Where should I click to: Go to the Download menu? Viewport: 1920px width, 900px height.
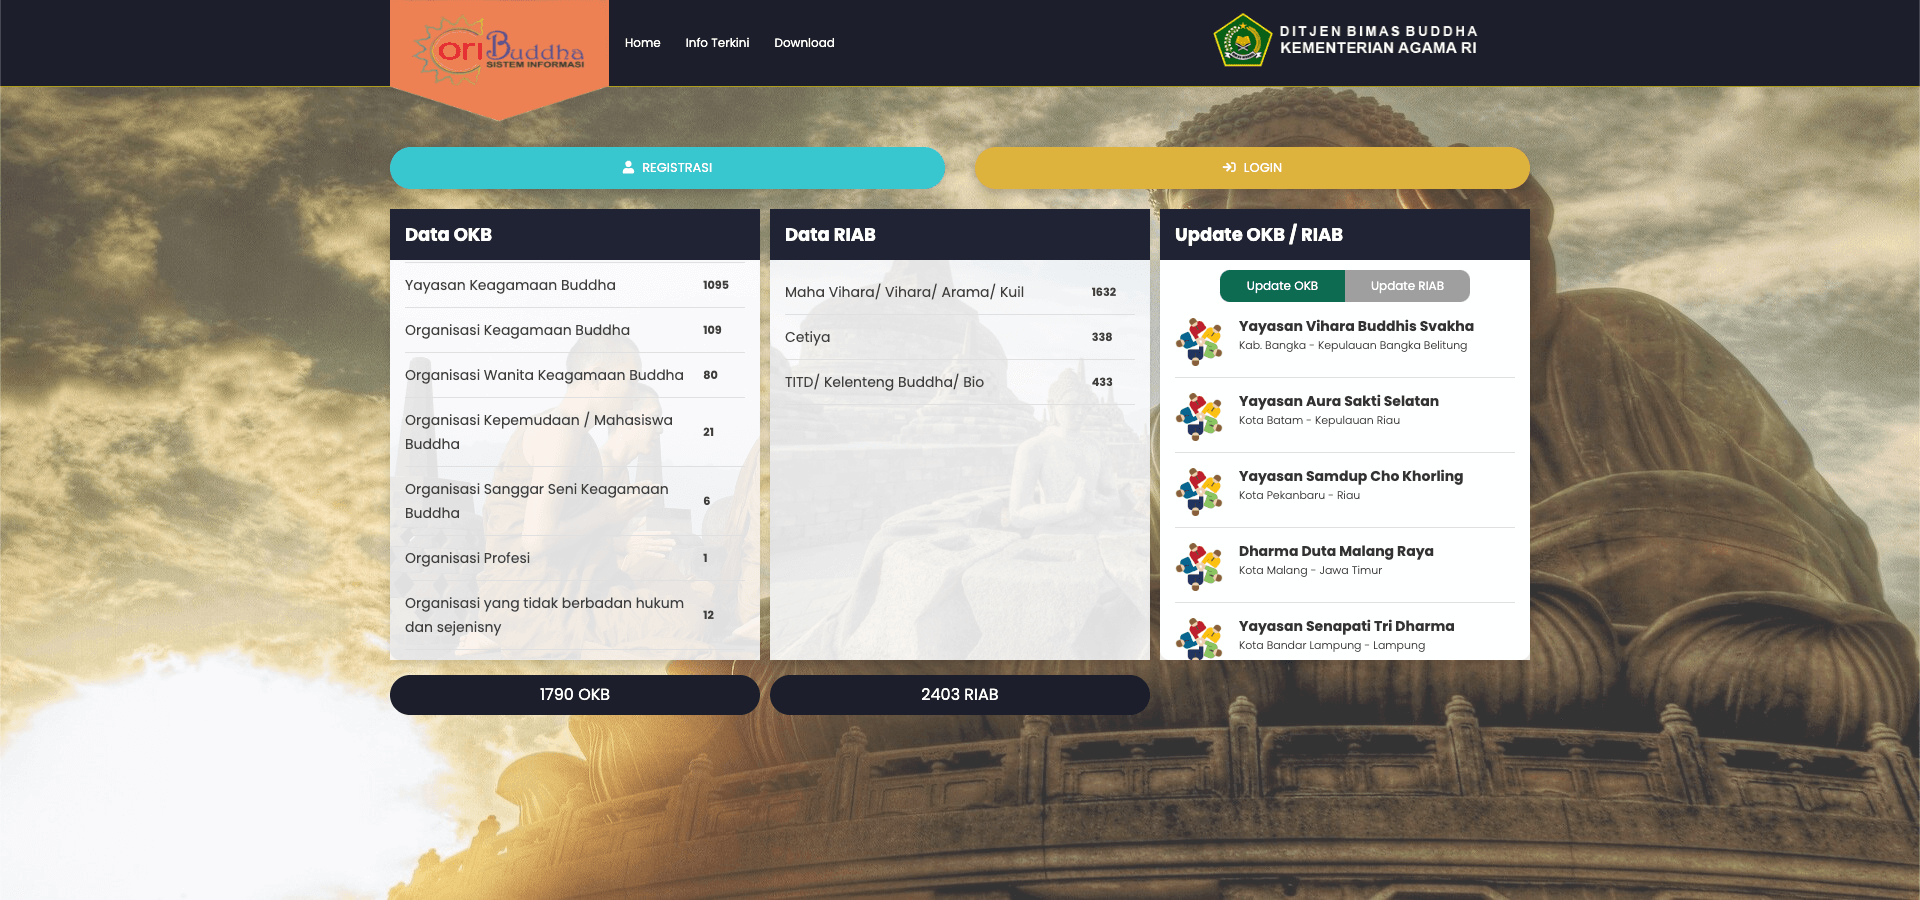click(804, 43)
